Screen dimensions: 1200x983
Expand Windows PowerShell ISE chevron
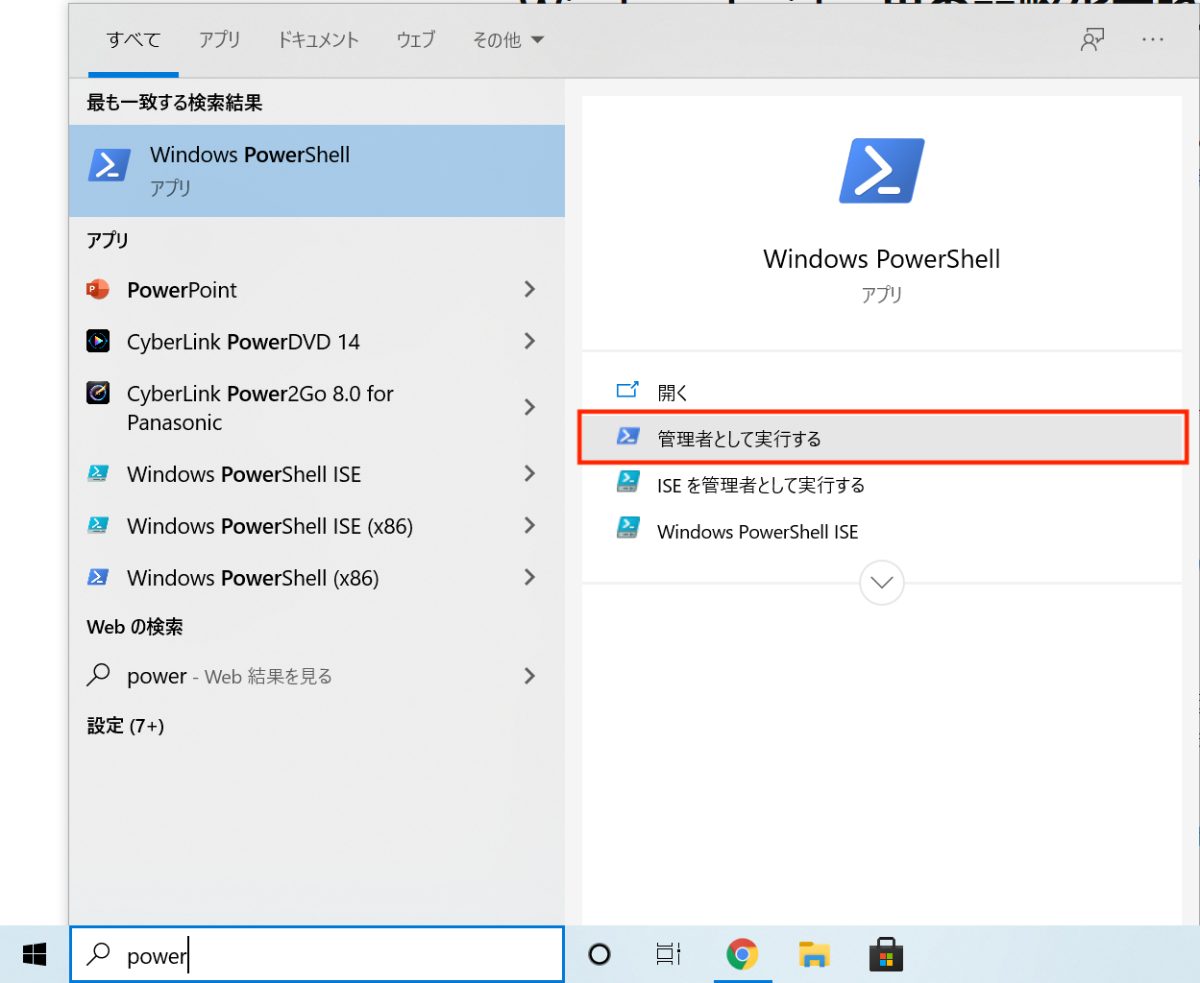[530, 474]
